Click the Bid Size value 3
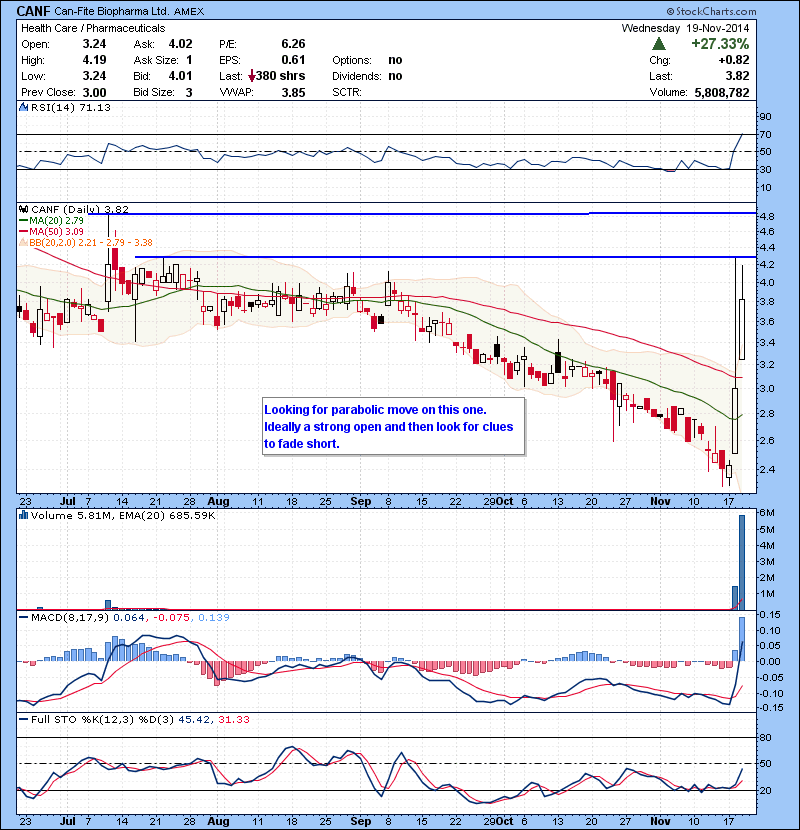Image resolution: width=800 pixels, height=830 pixels. [189, 92]
